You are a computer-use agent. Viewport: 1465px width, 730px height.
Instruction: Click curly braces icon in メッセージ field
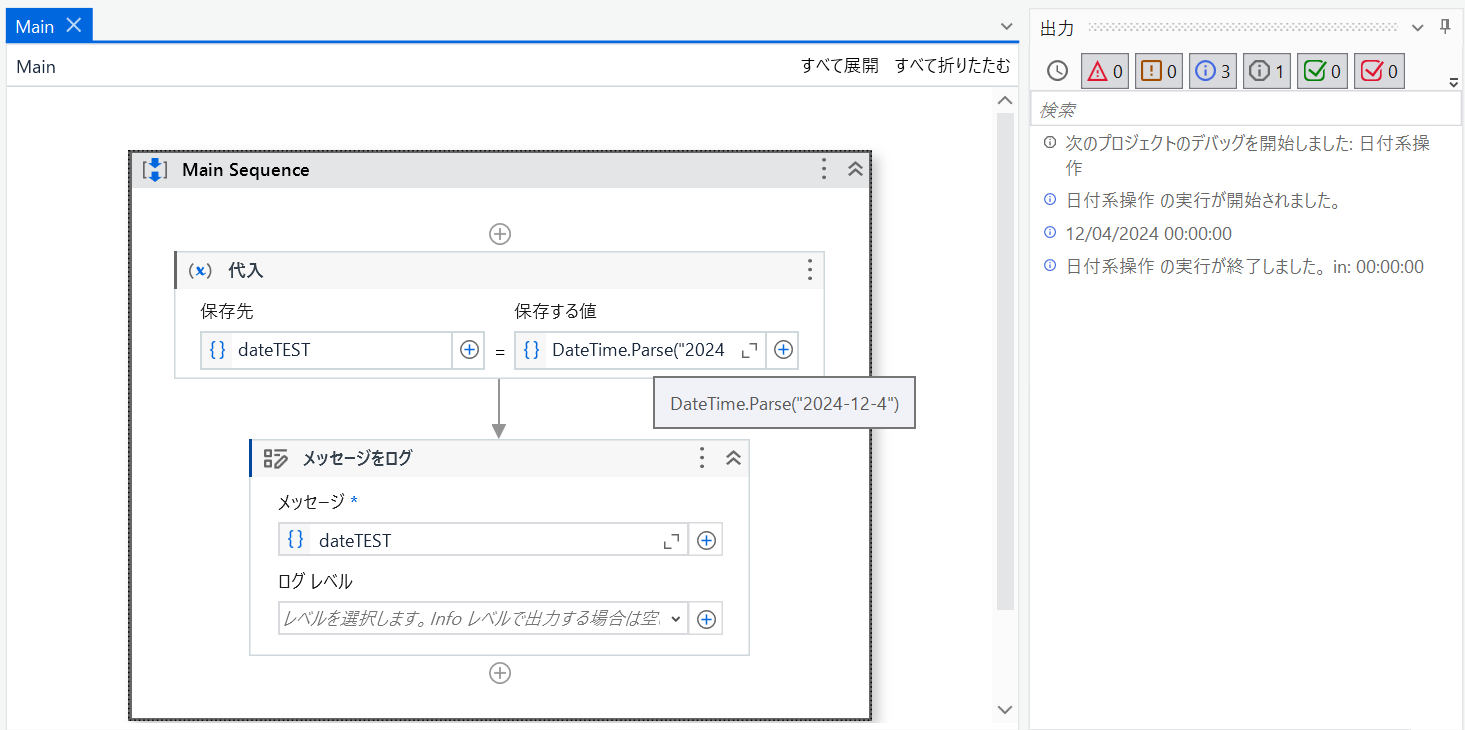296,540
